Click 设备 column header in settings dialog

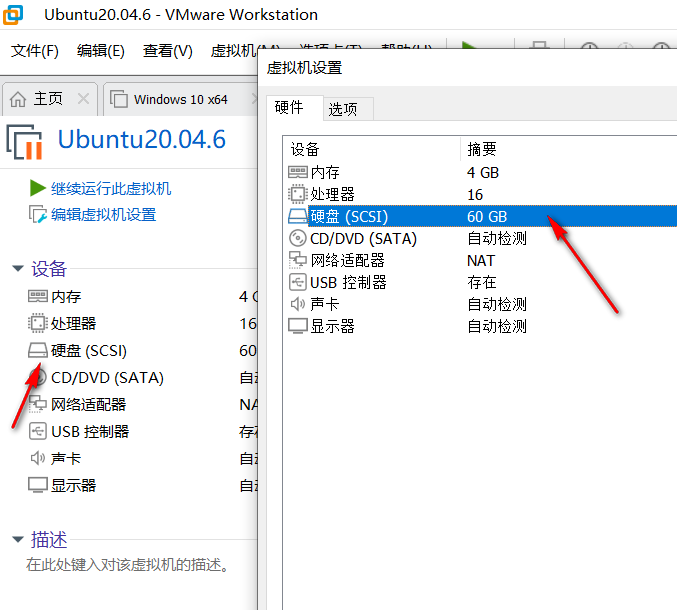click(x=305, y=149)
